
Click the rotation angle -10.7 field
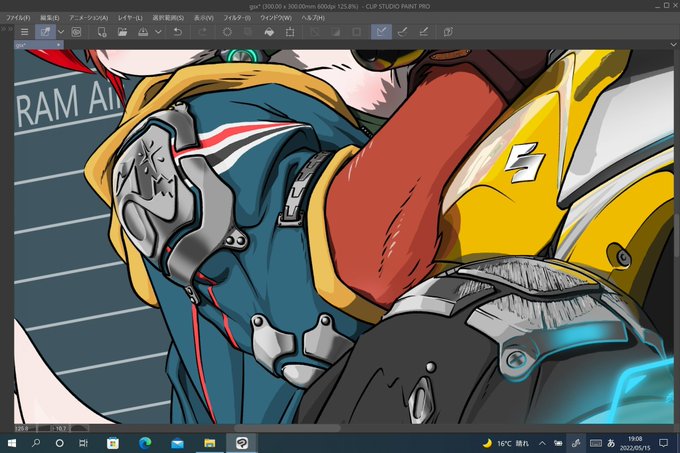[x=60, y=428]
